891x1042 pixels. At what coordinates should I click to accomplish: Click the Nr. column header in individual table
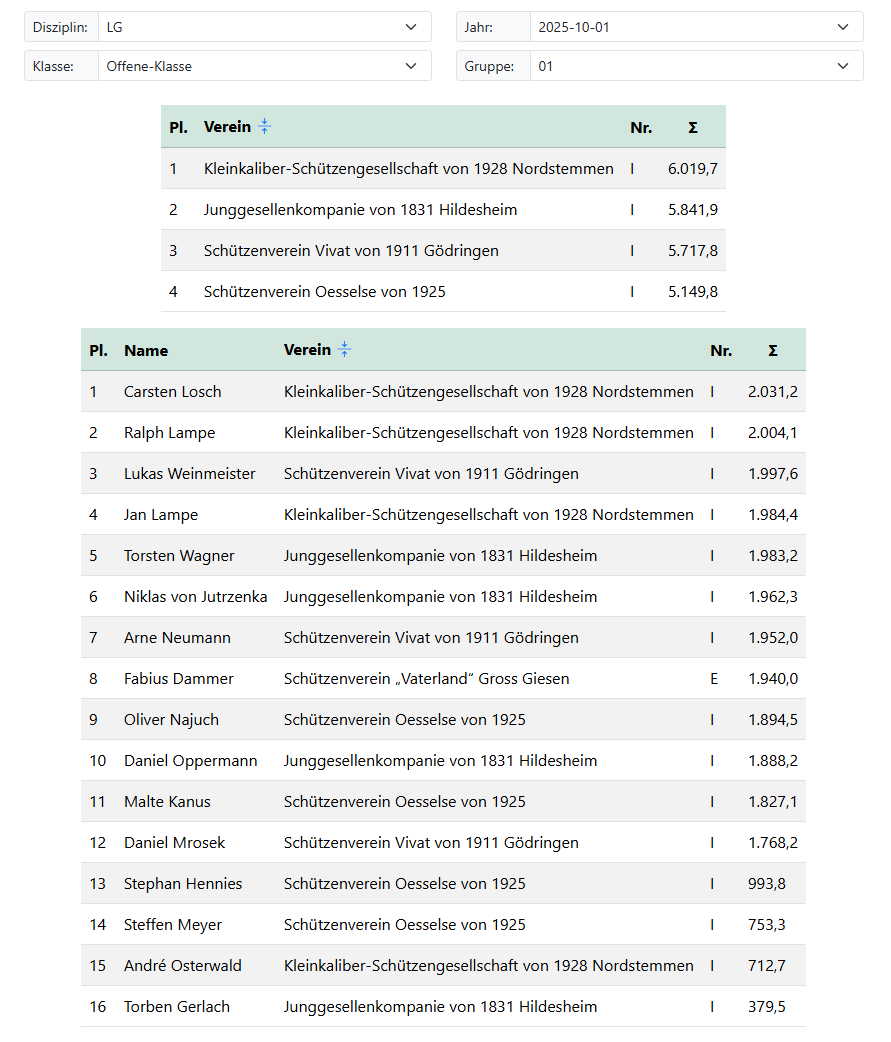click(x=721, y=351)
